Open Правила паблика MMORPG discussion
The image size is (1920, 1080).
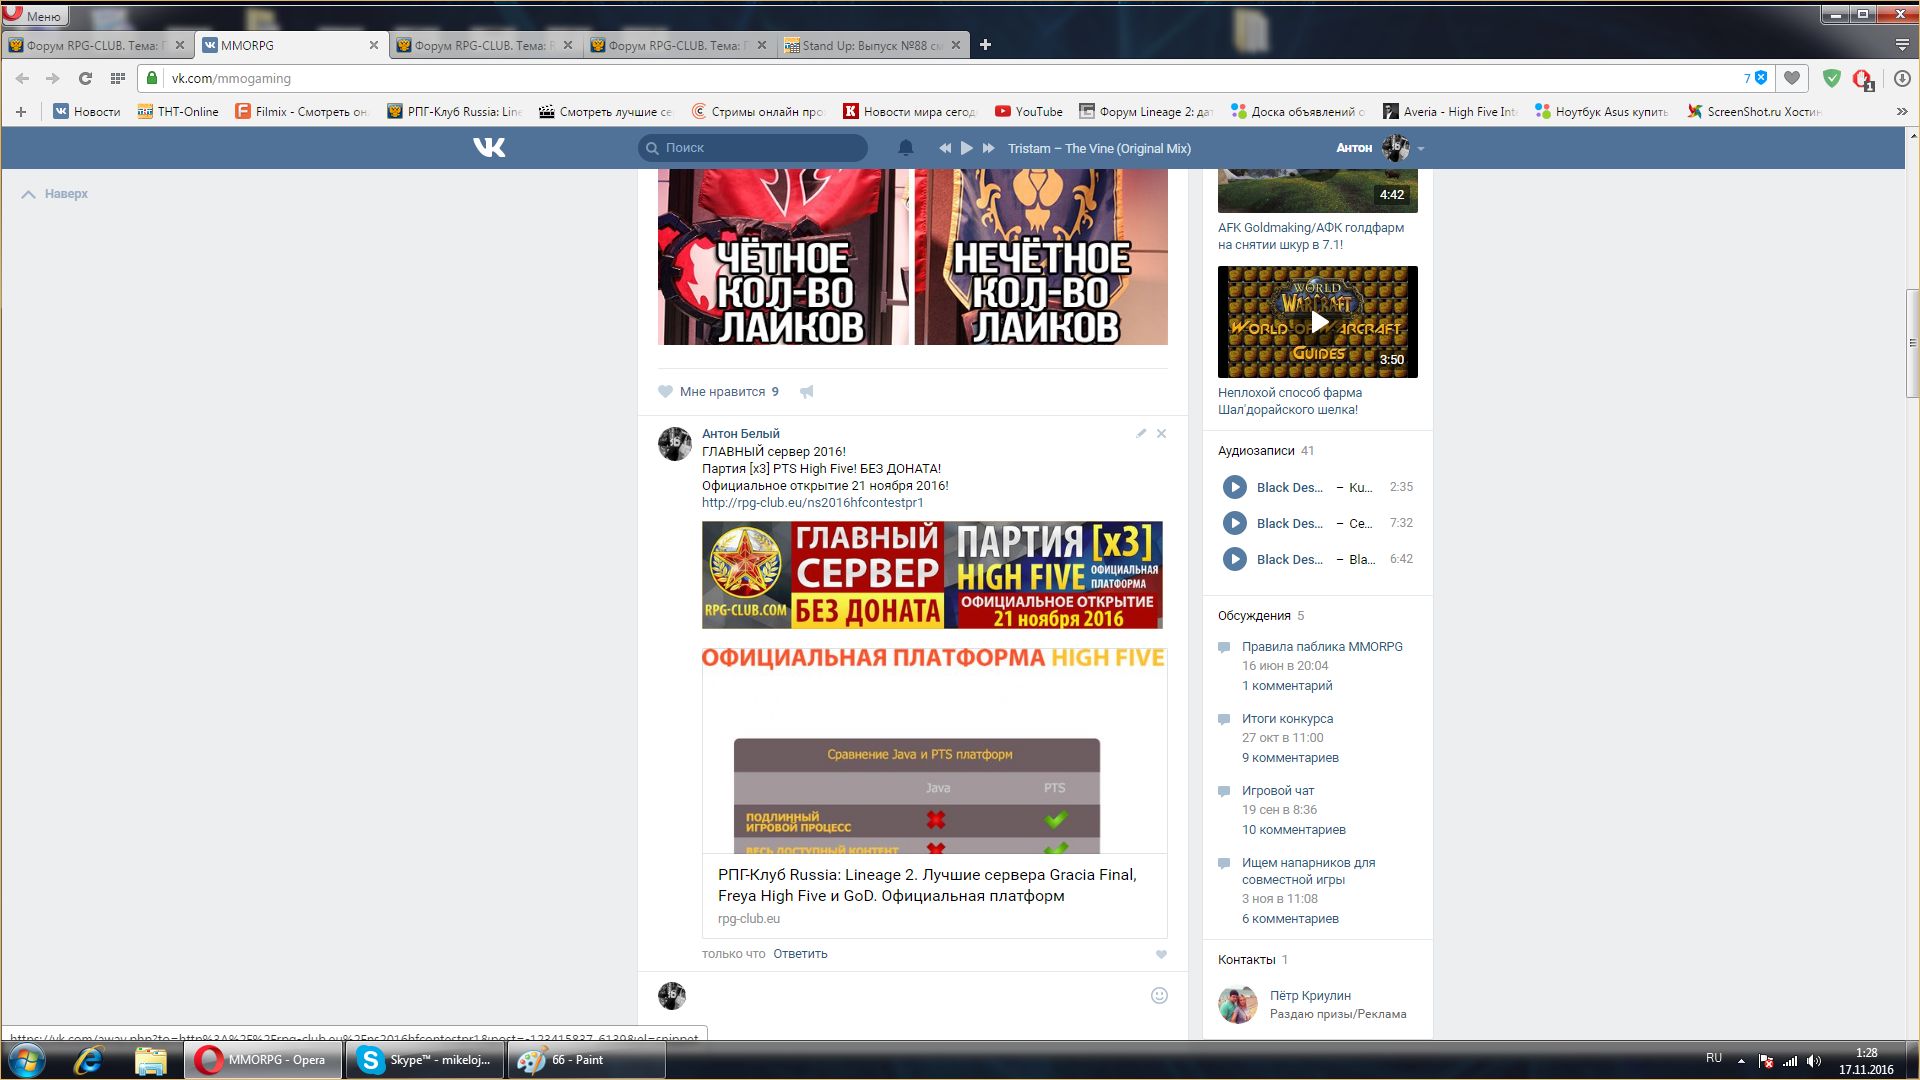coord(1322,647)
